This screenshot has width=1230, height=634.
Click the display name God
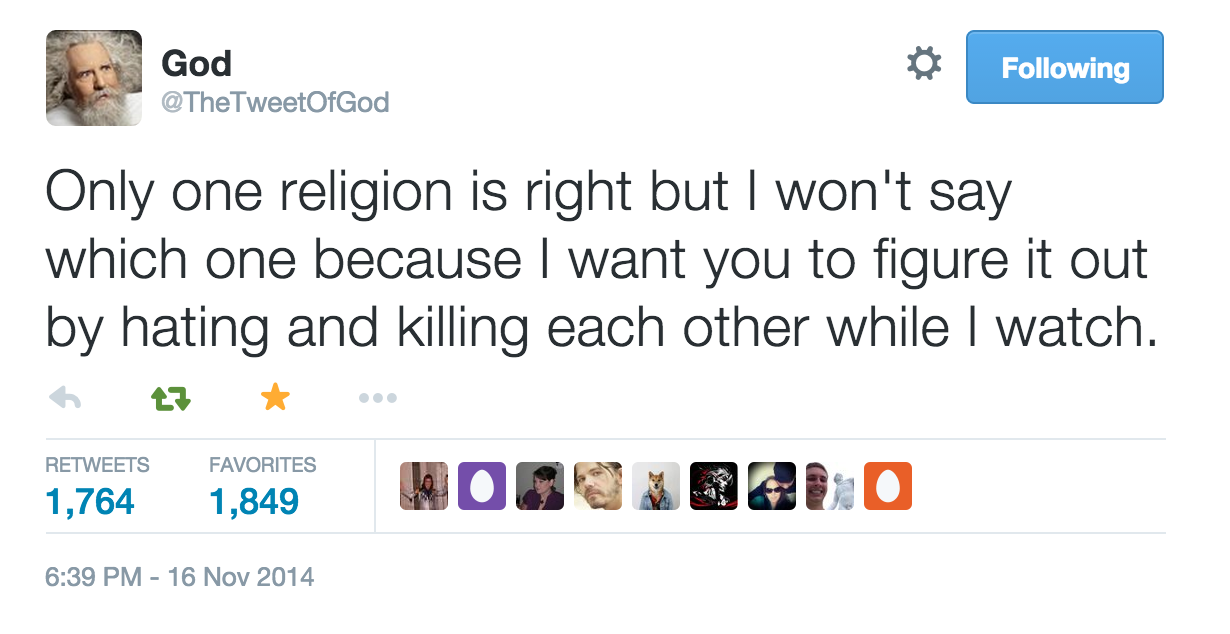(197, 64)
